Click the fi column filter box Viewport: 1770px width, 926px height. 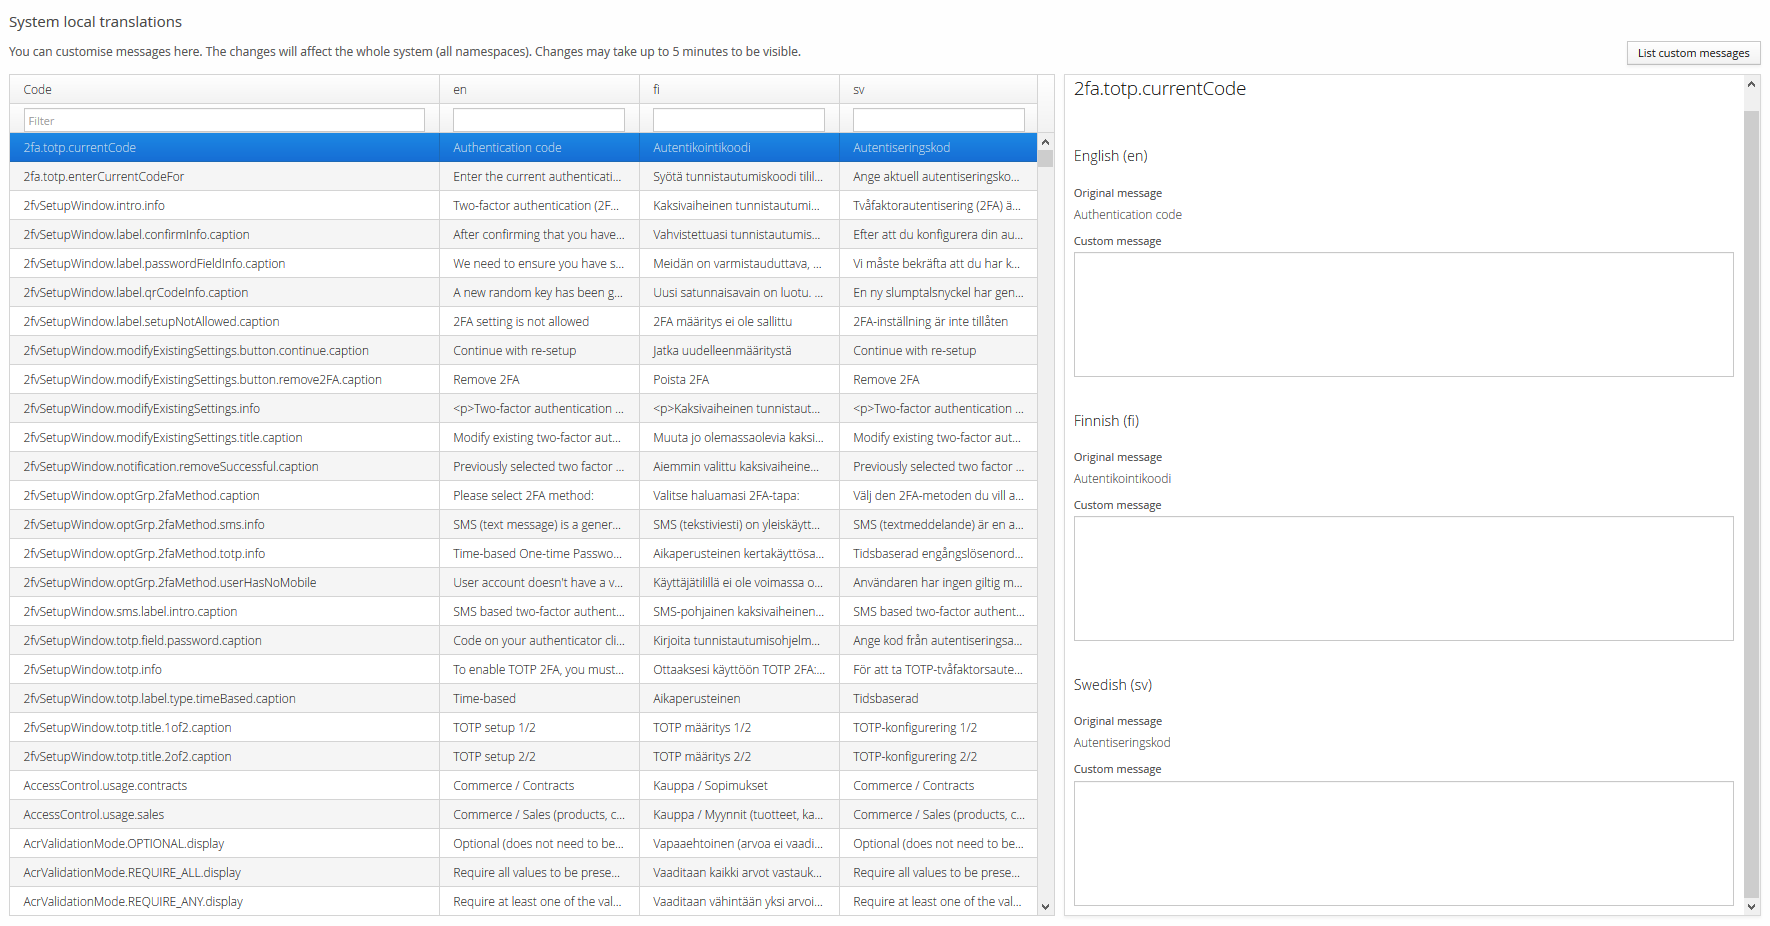tap(738, 121)
